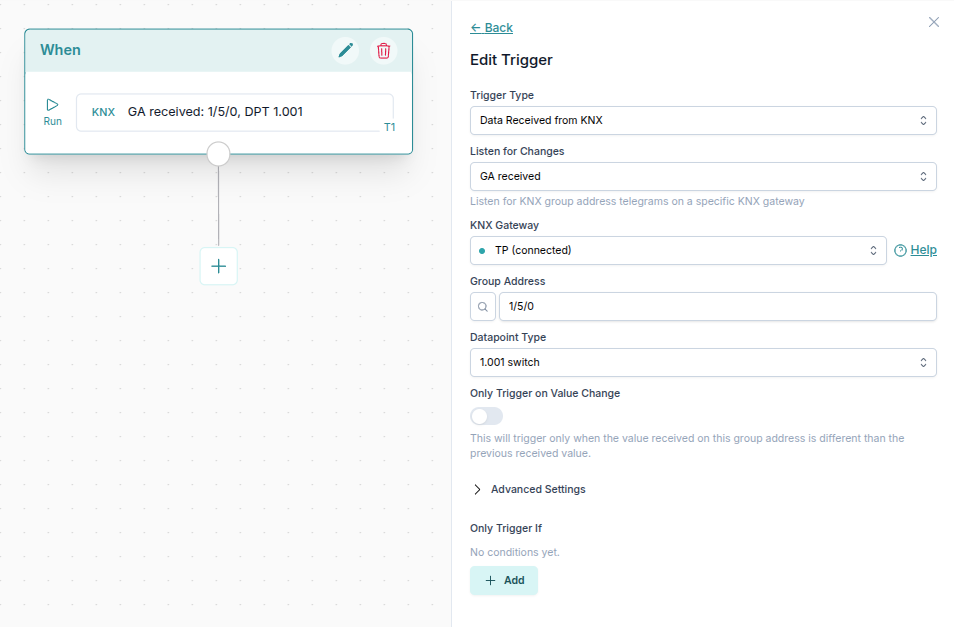Click the question mark Help icon
Viewport: 954px width, 627px height.
tap(900, 251)
